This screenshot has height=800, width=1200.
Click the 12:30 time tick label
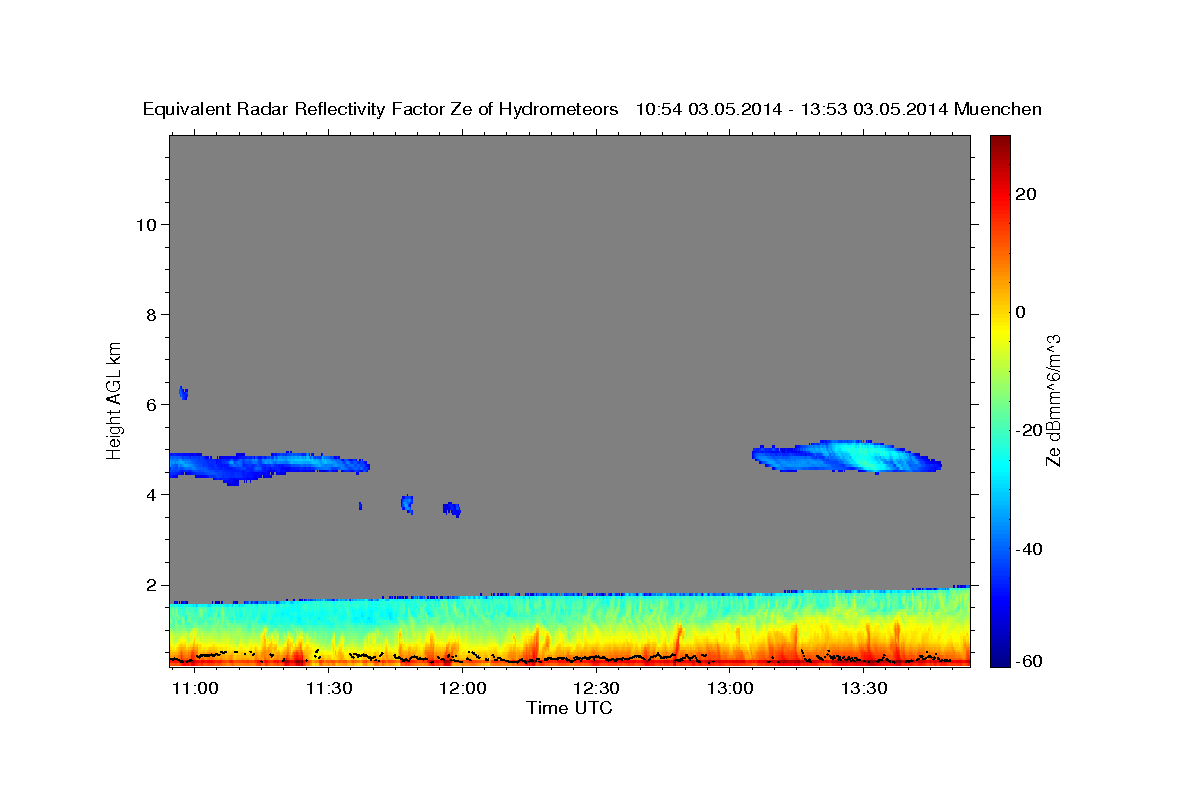tap(597, 689)
